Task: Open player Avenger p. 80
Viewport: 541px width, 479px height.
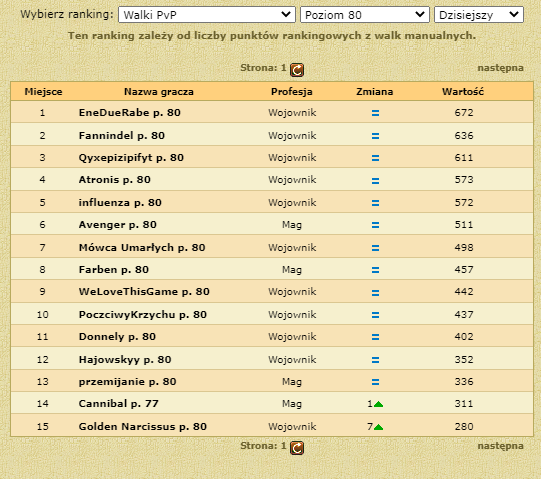Action: click(x=118, y=225)
